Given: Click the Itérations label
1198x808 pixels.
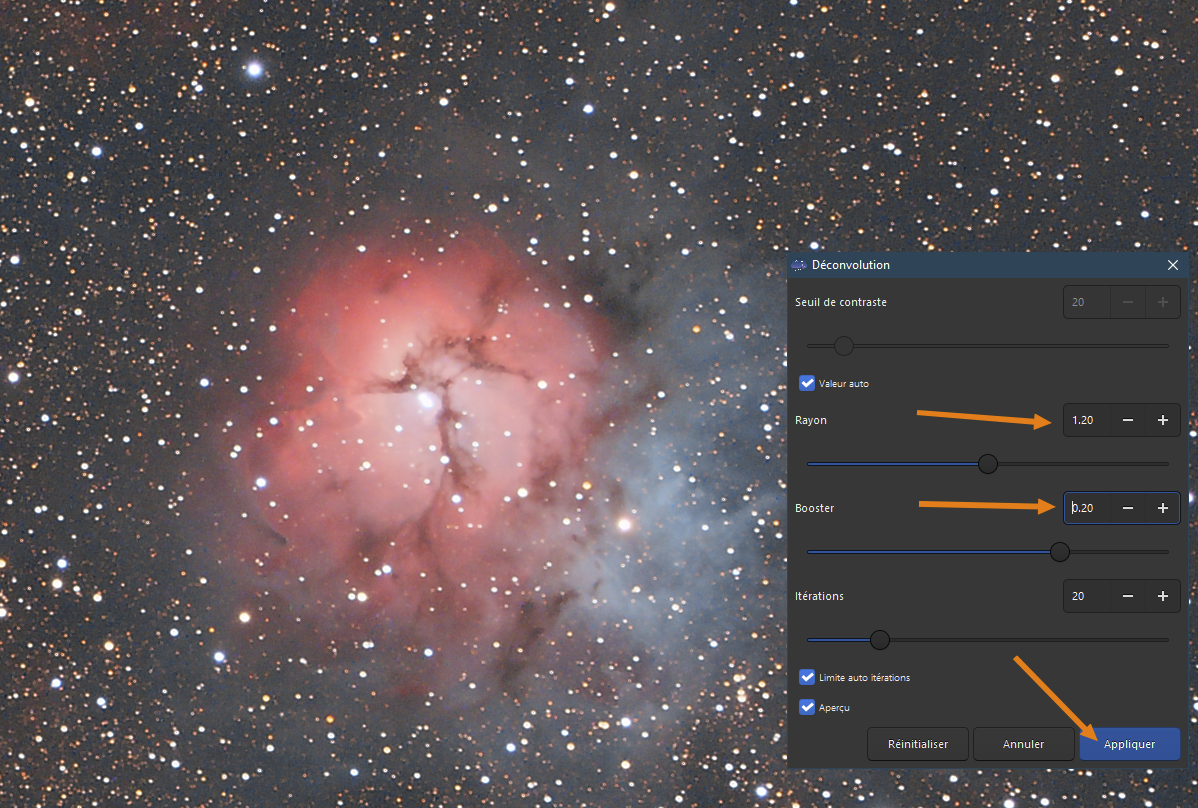Looking at the screenshot, I should 819,596.
